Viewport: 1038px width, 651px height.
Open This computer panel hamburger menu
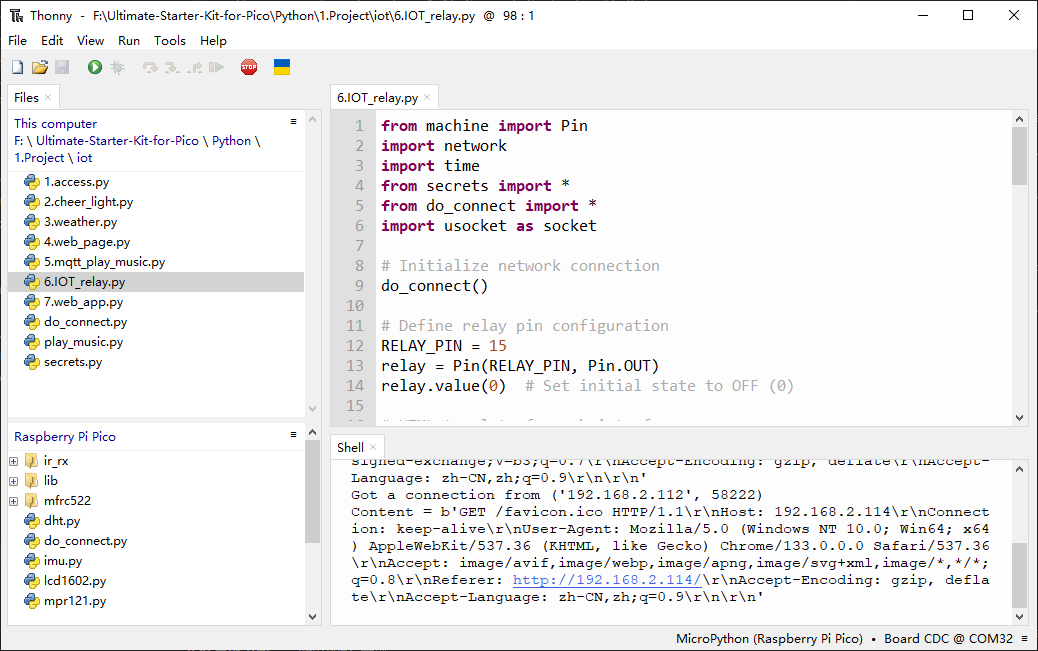click(x=293, y=121)
